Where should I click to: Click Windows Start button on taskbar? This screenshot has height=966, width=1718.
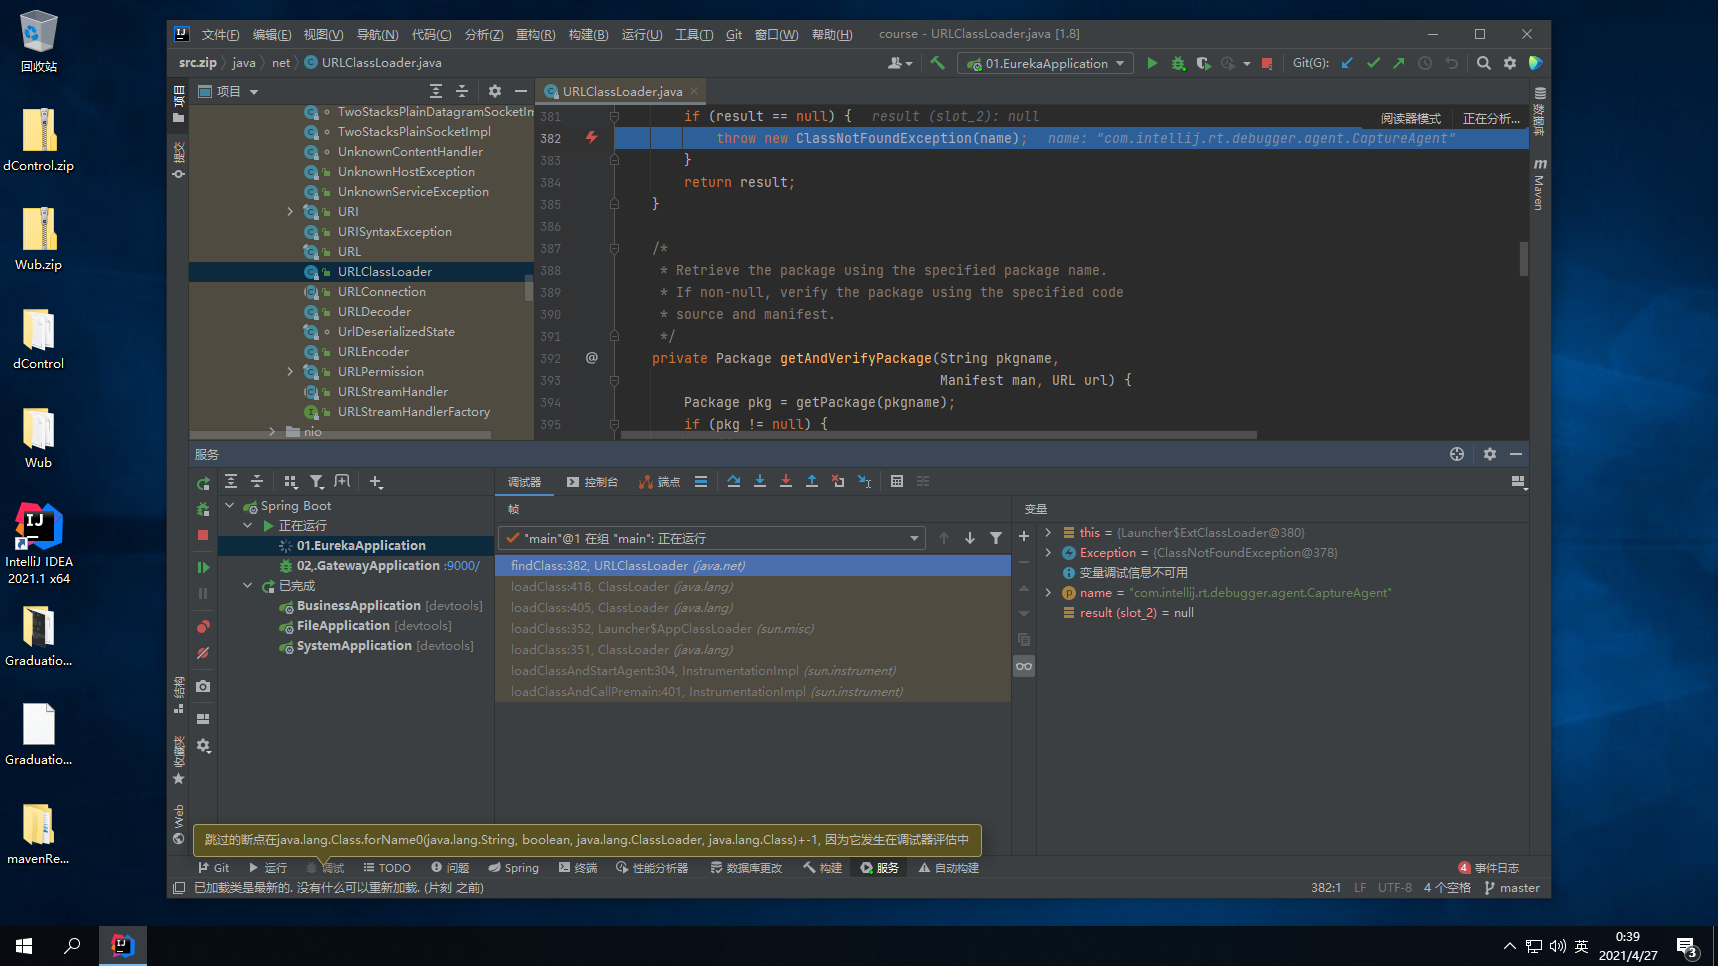pos(24,945)
